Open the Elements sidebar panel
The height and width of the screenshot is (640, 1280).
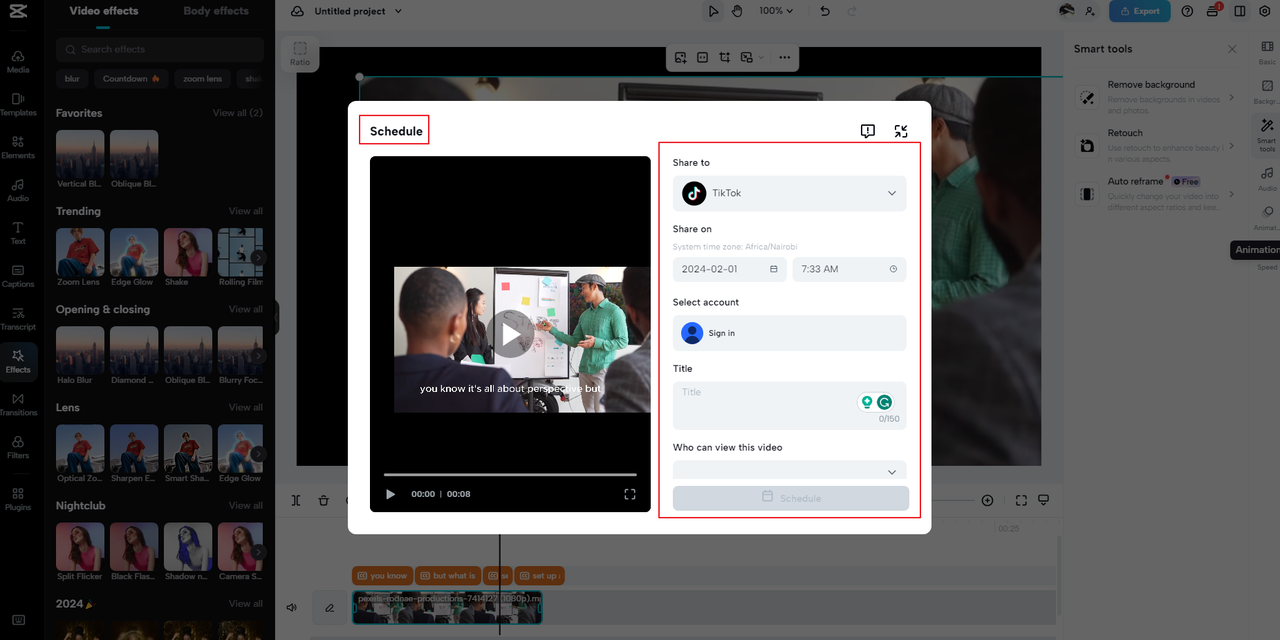[18, 147]
